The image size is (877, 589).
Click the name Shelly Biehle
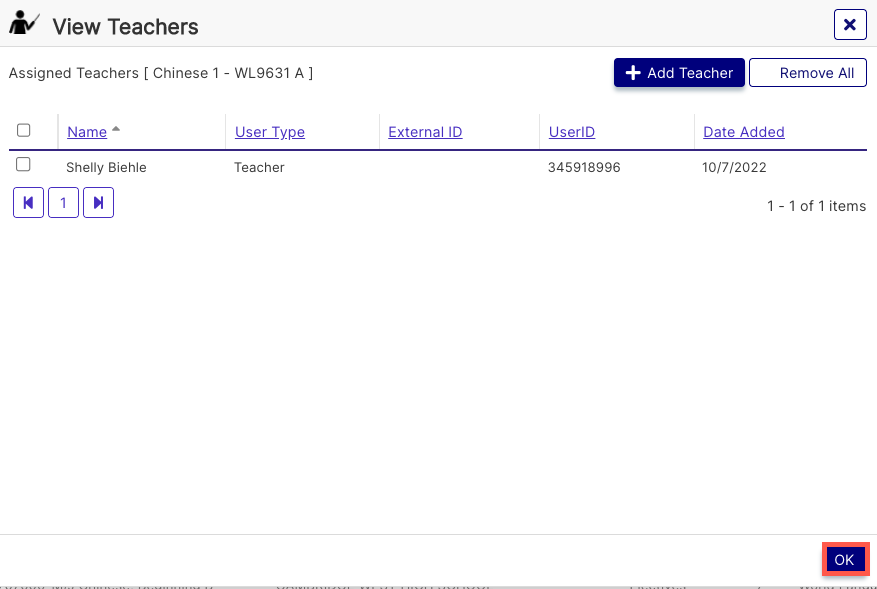coord(106,167)
